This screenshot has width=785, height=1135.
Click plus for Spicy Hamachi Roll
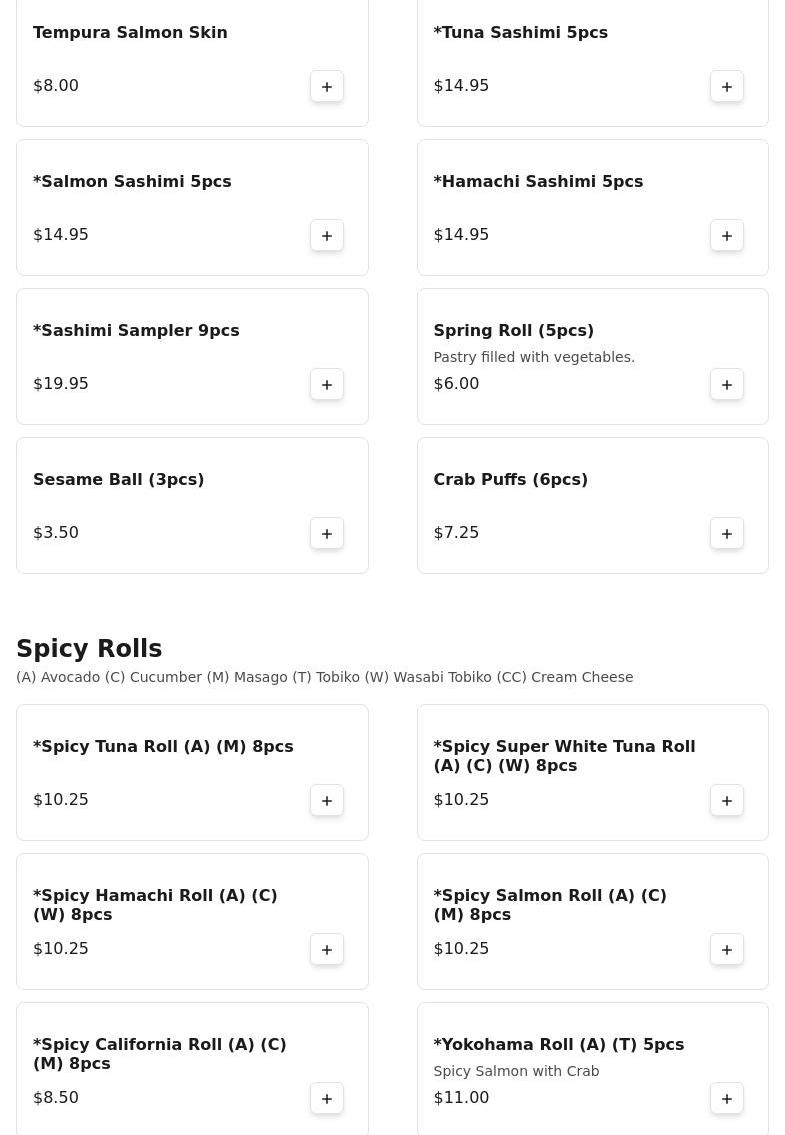click(327, 949)
